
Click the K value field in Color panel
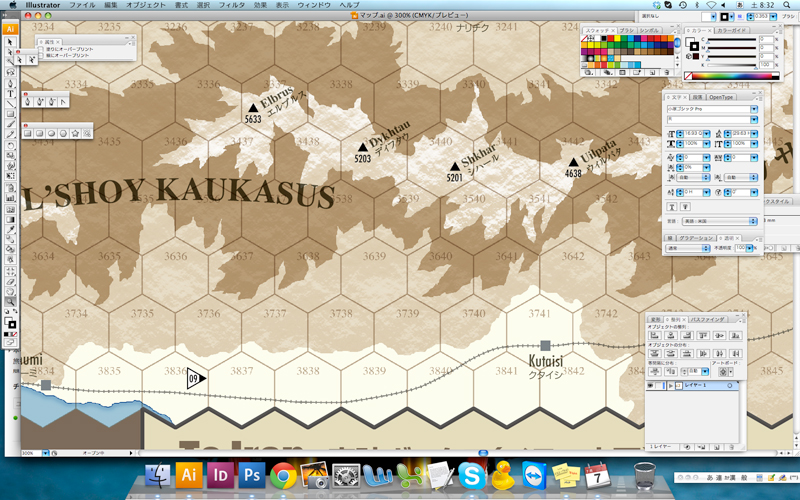tap(766, 65)
